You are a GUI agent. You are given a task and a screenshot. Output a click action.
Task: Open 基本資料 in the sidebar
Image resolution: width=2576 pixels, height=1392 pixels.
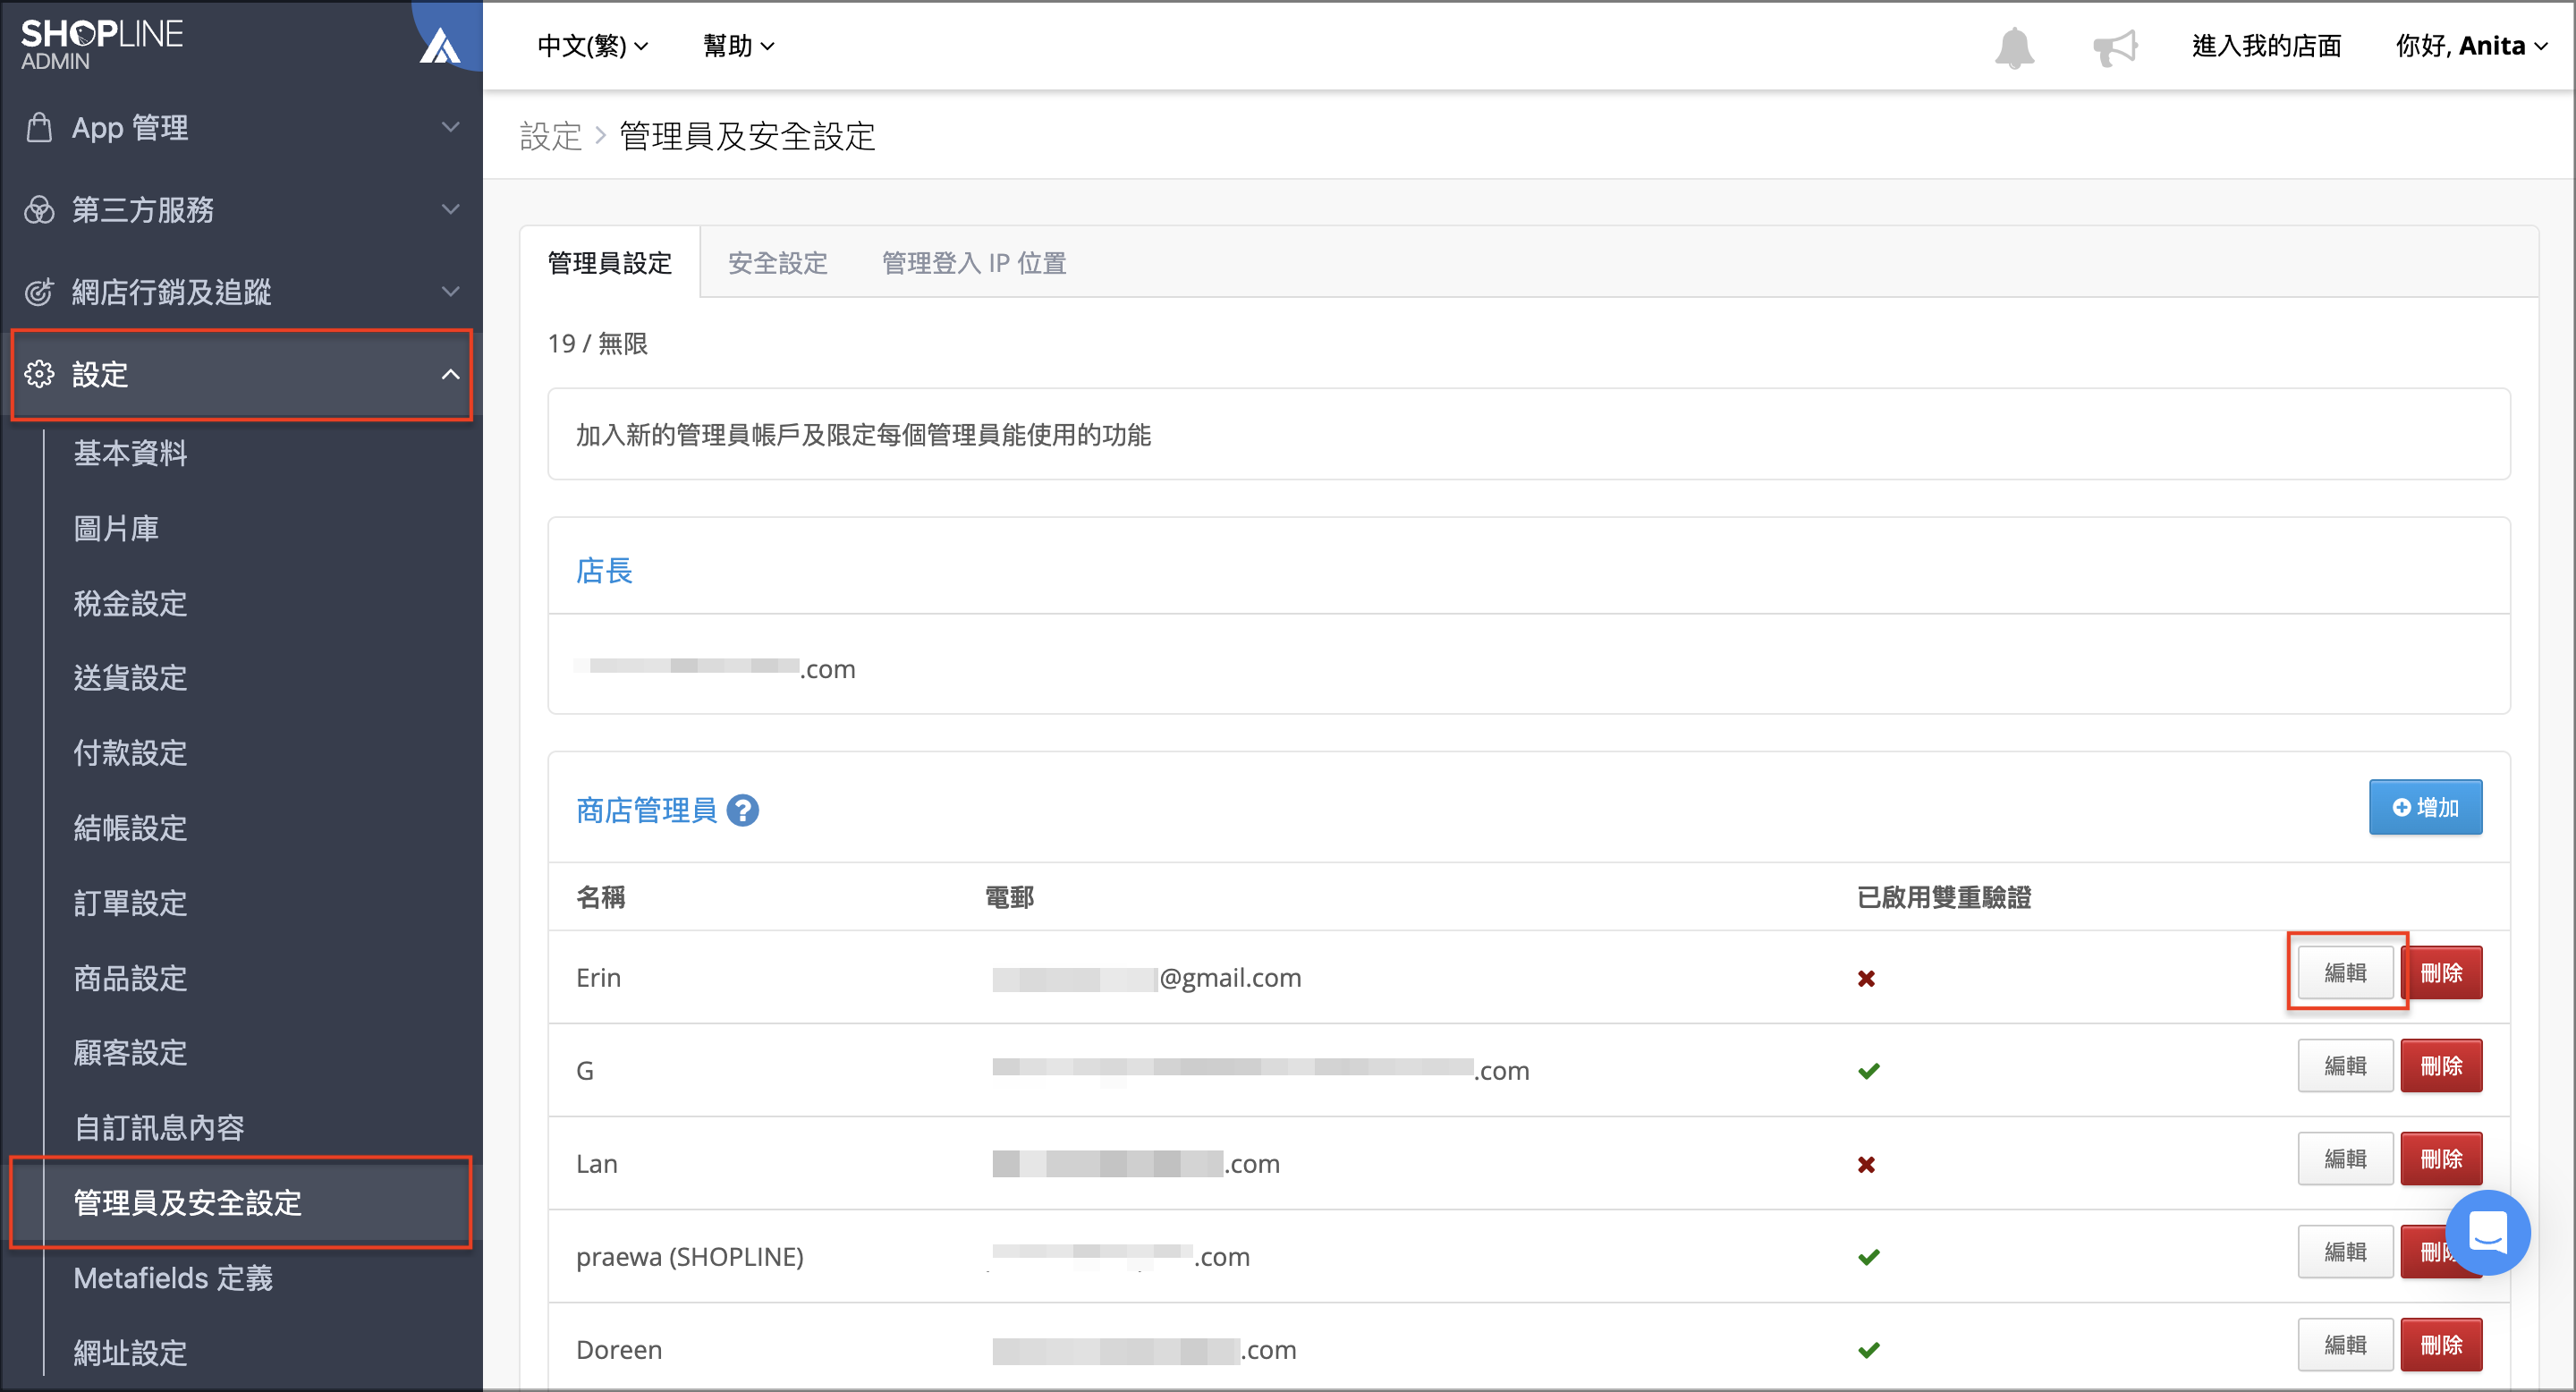pyautogui.click(x=130, y=453)
